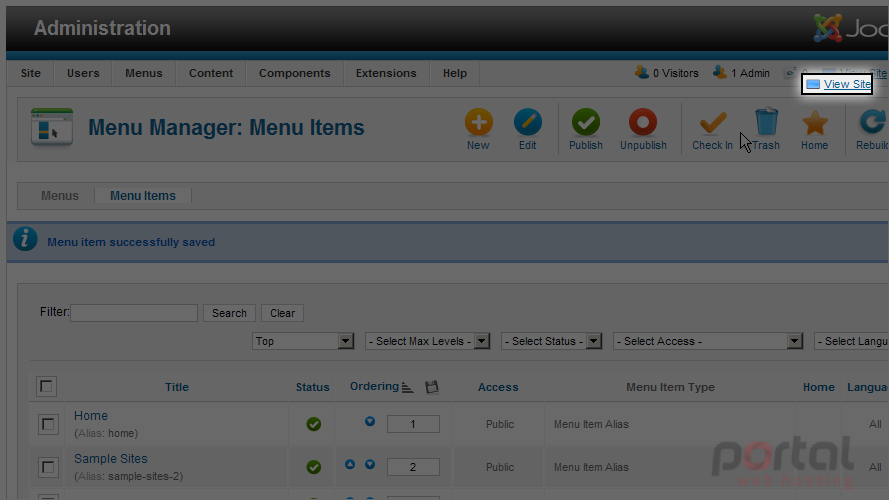The height and width of the screenshot is (500, 889).
Task: Click the Trash bin icon
Action: [767, 122]
